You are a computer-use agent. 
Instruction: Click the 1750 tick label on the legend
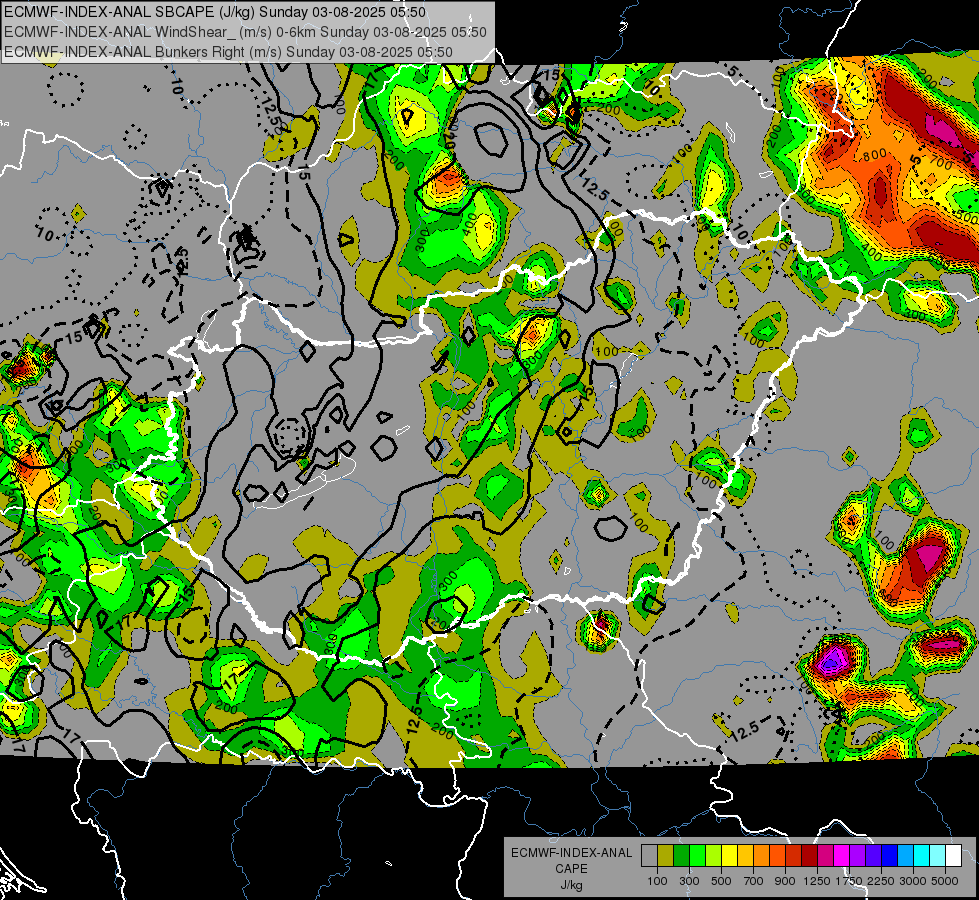click(x=849, y=881)
